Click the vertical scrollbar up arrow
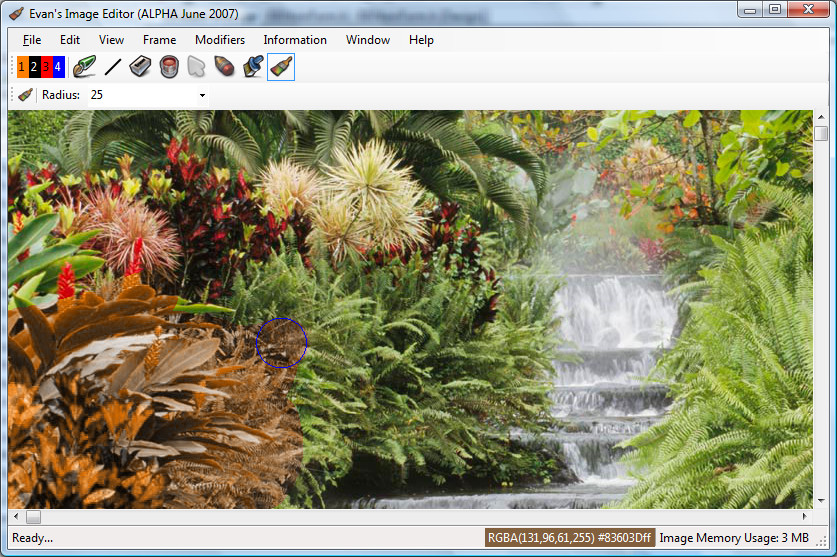Screen dimensions: 837x557 point(821,116)
